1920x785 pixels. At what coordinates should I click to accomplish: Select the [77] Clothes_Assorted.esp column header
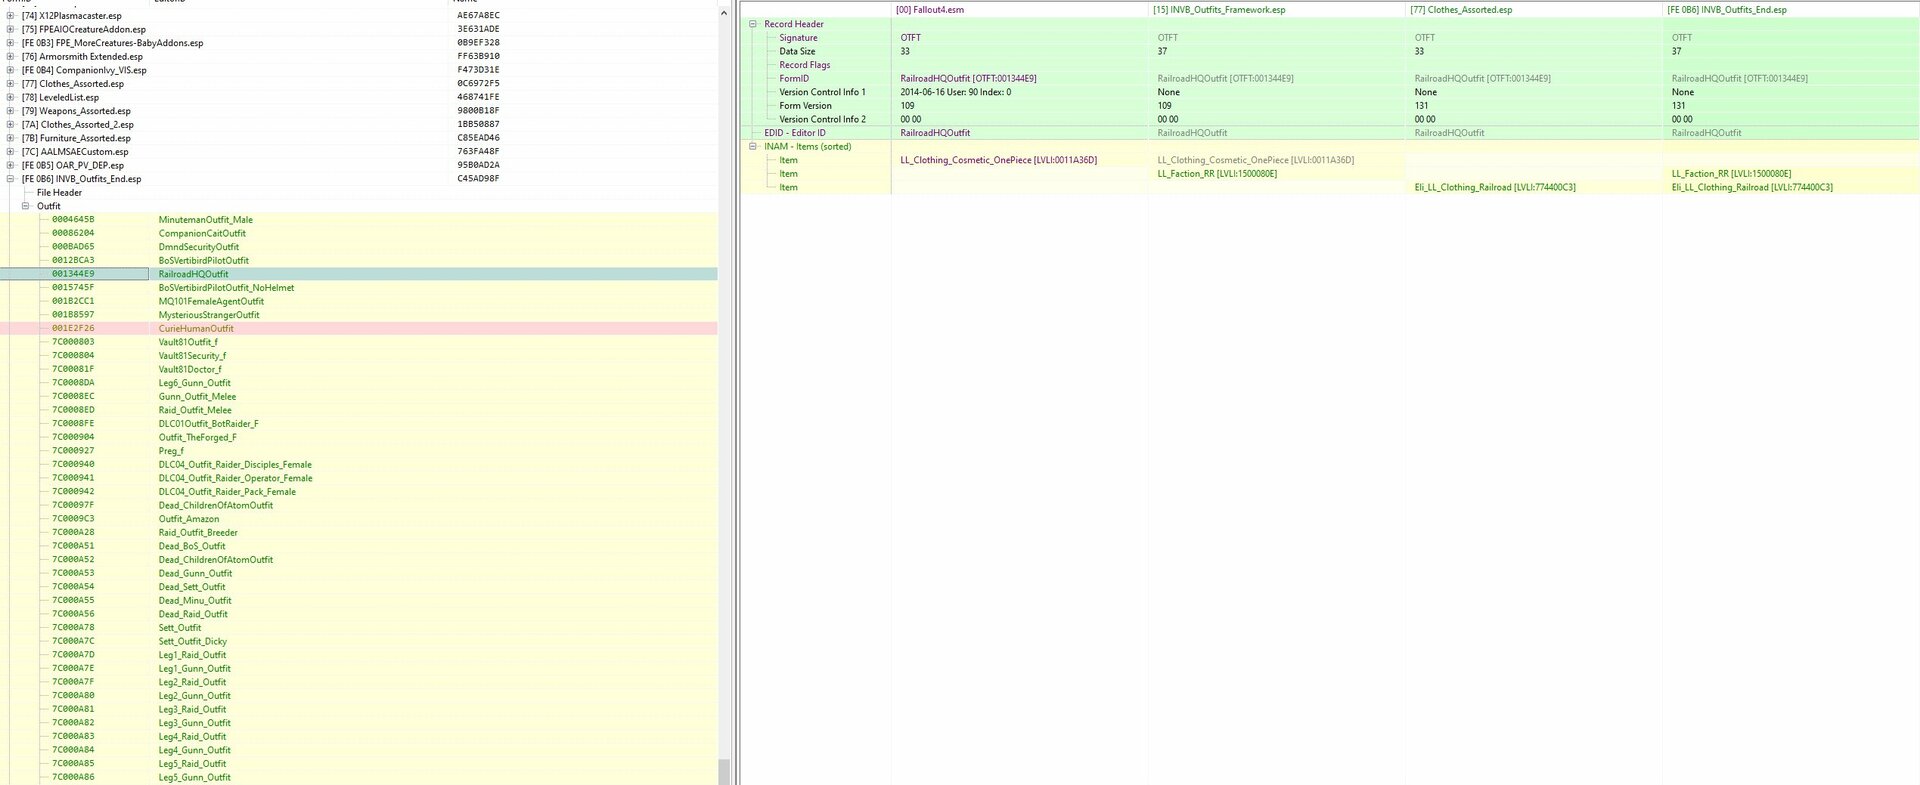(x=1534, y=10)
